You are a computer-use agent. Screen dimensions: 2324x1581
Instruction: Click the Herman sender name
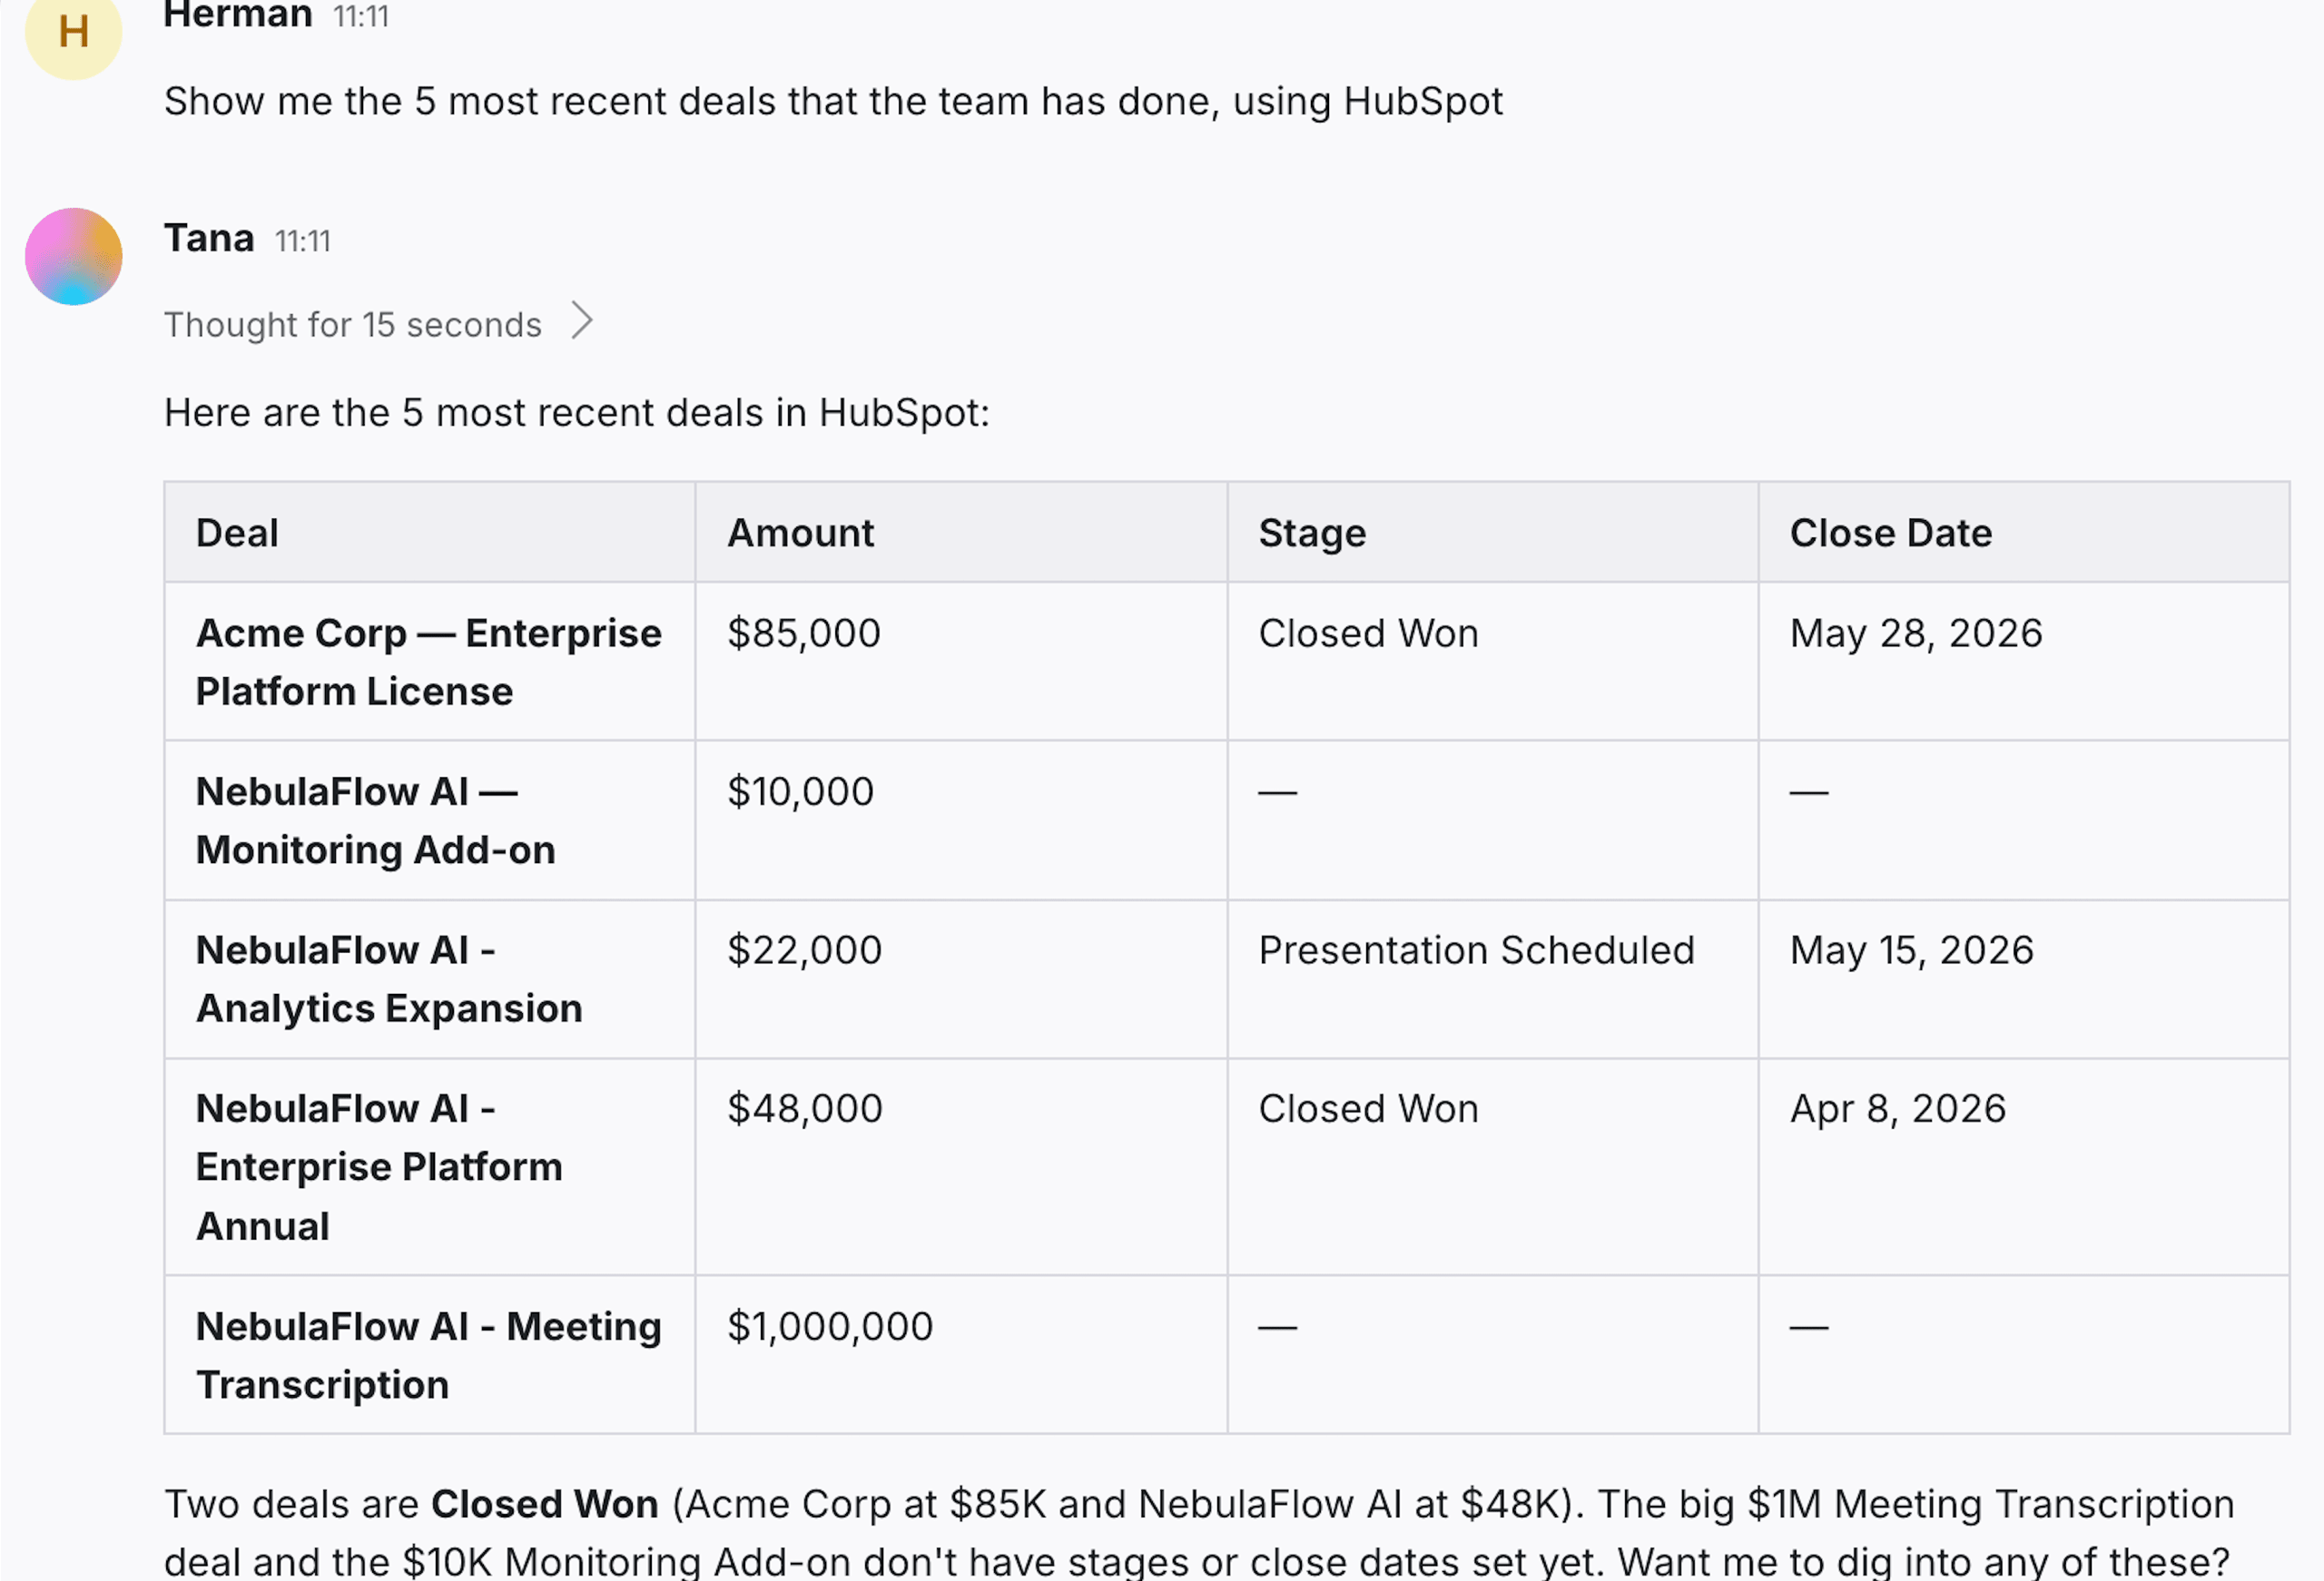pyautogui.click(x=238, y=14)
